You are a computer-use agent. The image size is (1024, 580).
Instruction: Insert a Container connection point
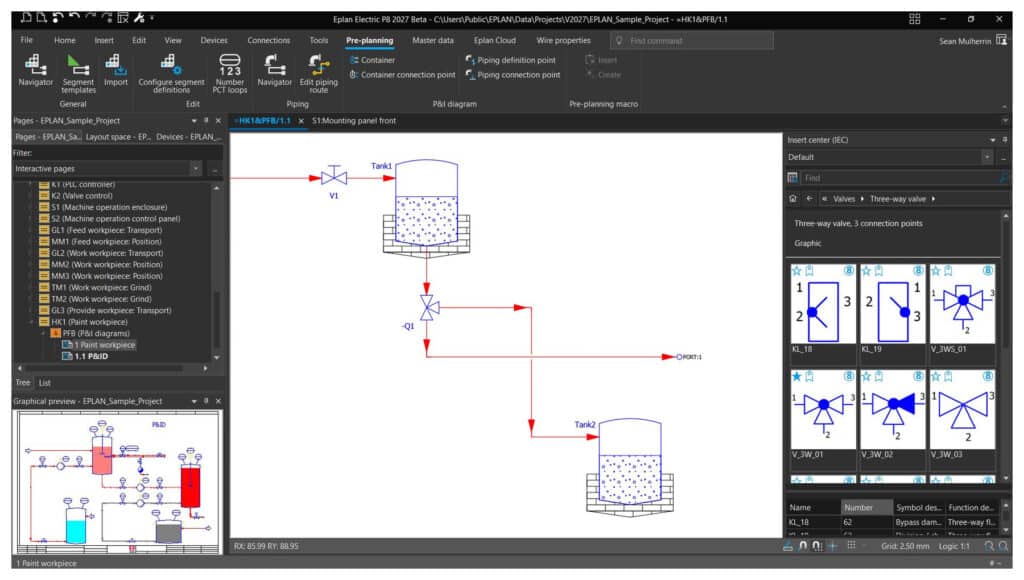pyautogui.click(x=402, y=75)
